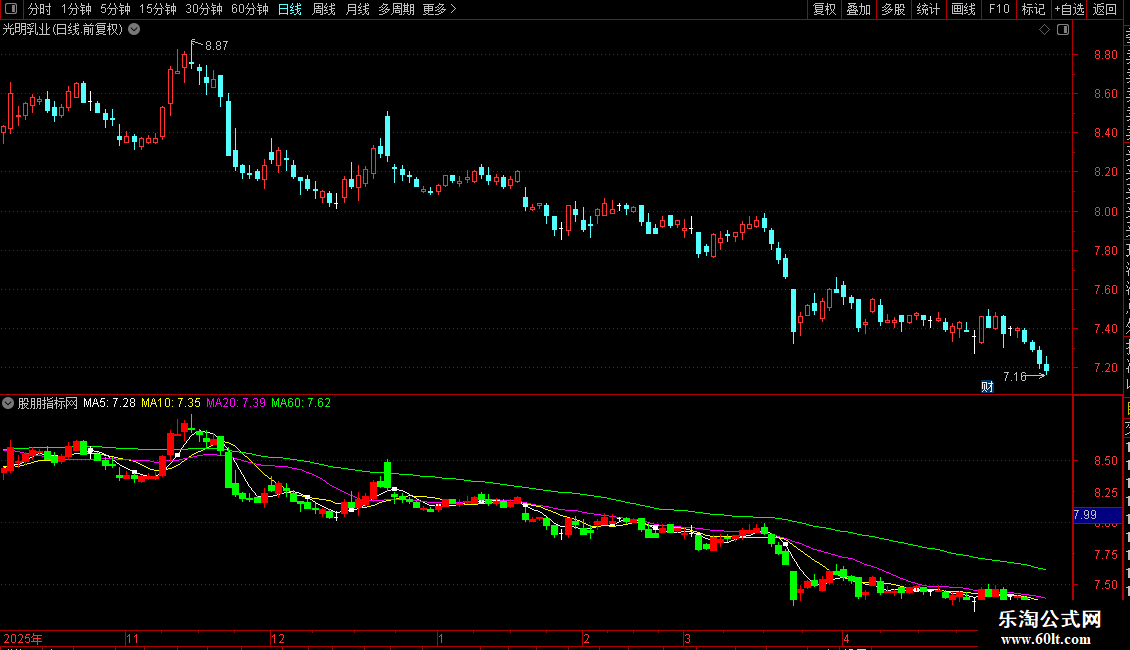Open the 统计 statistics tool
Image resolution: width=1130 pixels, height=650 pixels.
928,9
